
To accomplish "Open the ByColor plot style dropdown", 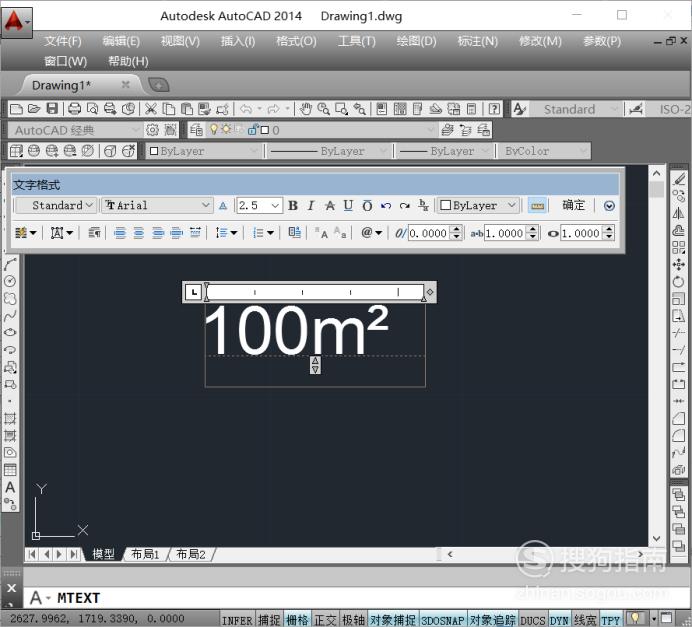I will click(x=544, y=151).
